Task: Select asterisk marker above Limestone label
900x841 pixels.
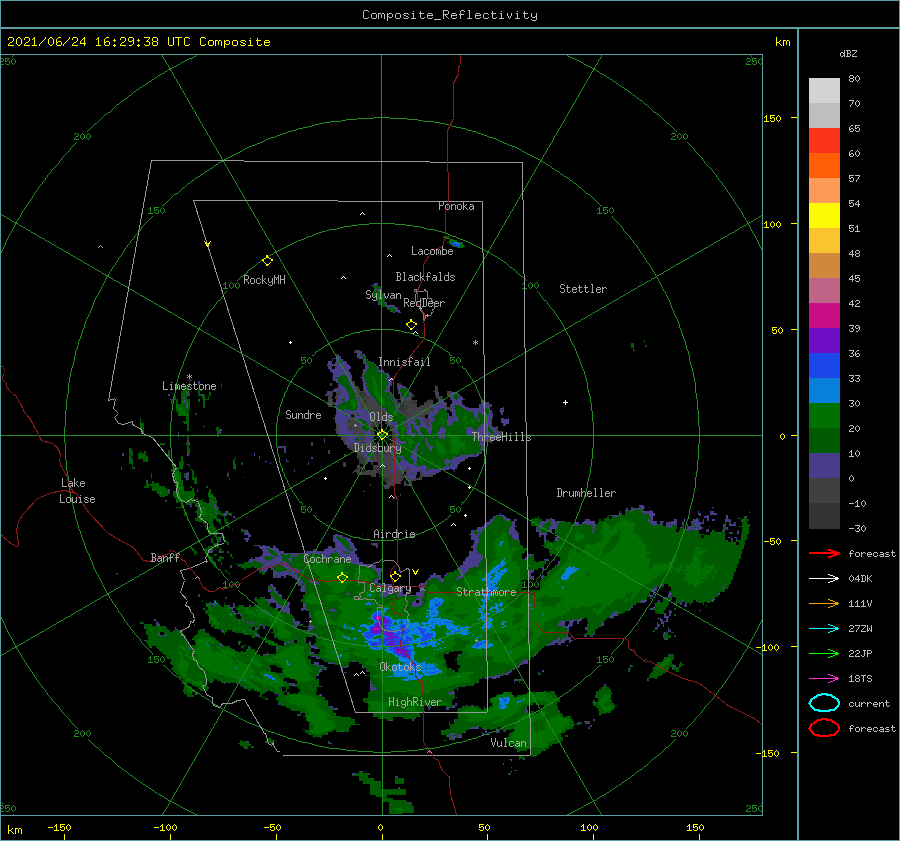Action: point(189,377)
